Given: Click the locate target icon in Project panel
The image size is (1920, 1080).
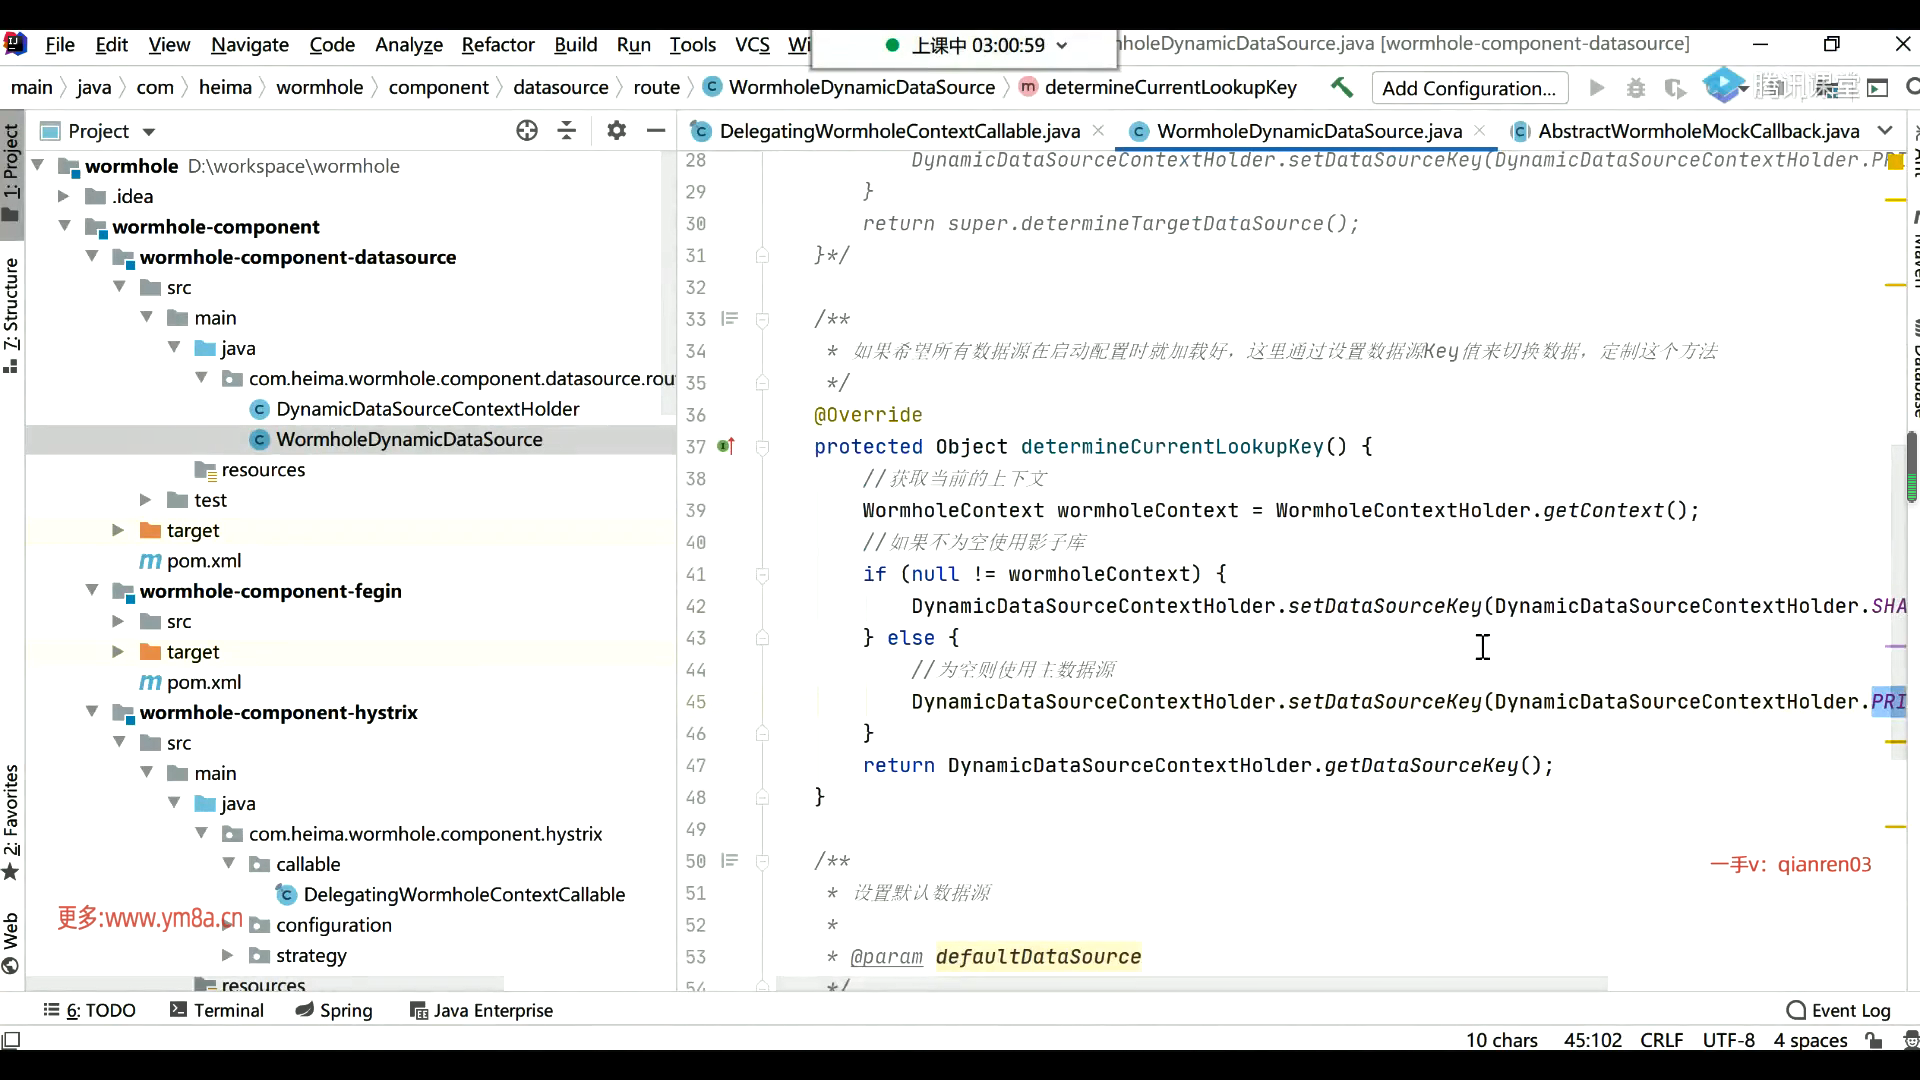Looking at the screenshot, I should [527, 131].
